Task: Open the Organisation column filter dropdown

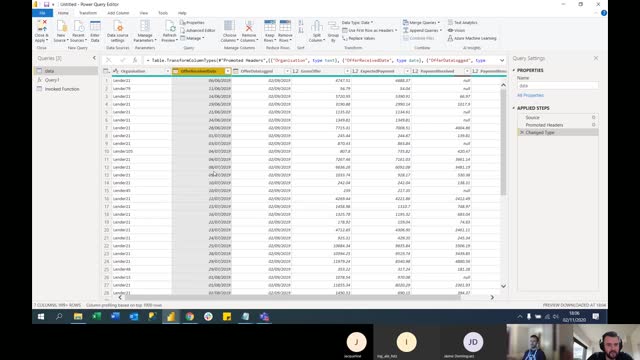Action: tap(167, 71)
